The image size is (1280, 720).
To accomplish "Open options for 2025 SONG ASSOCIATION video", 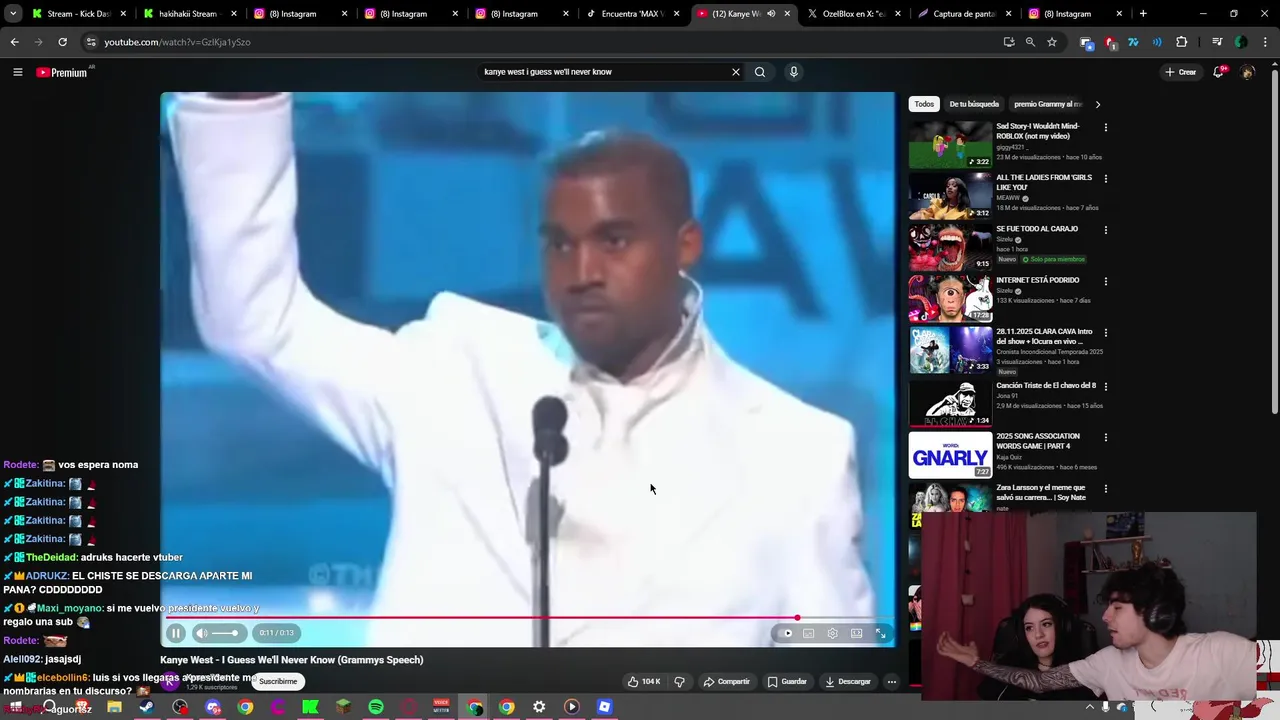I will (1105, 437).
